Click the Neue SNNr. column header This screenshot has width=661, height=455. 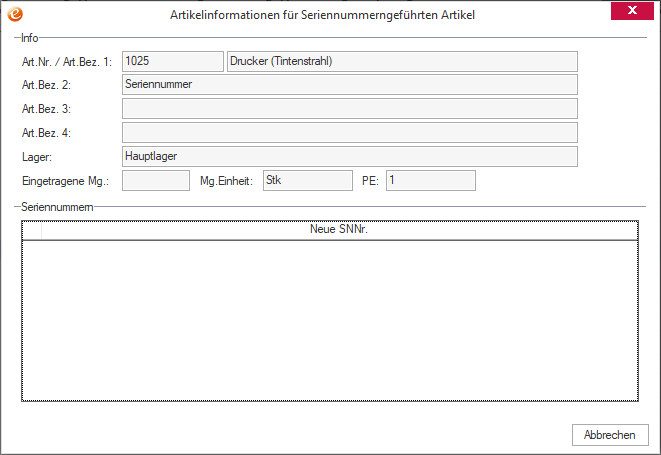(x=339, y=230)
